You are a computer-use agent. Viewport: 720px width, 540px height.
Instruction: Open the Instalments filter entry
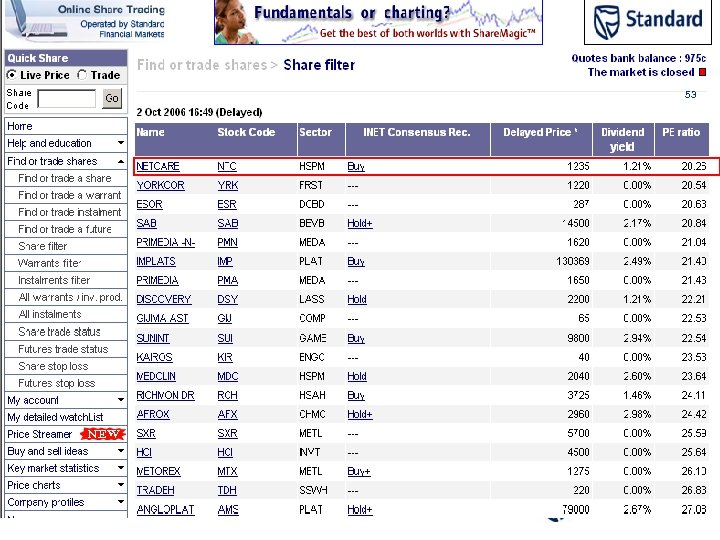pyautogui.click(x=54, y=280)
